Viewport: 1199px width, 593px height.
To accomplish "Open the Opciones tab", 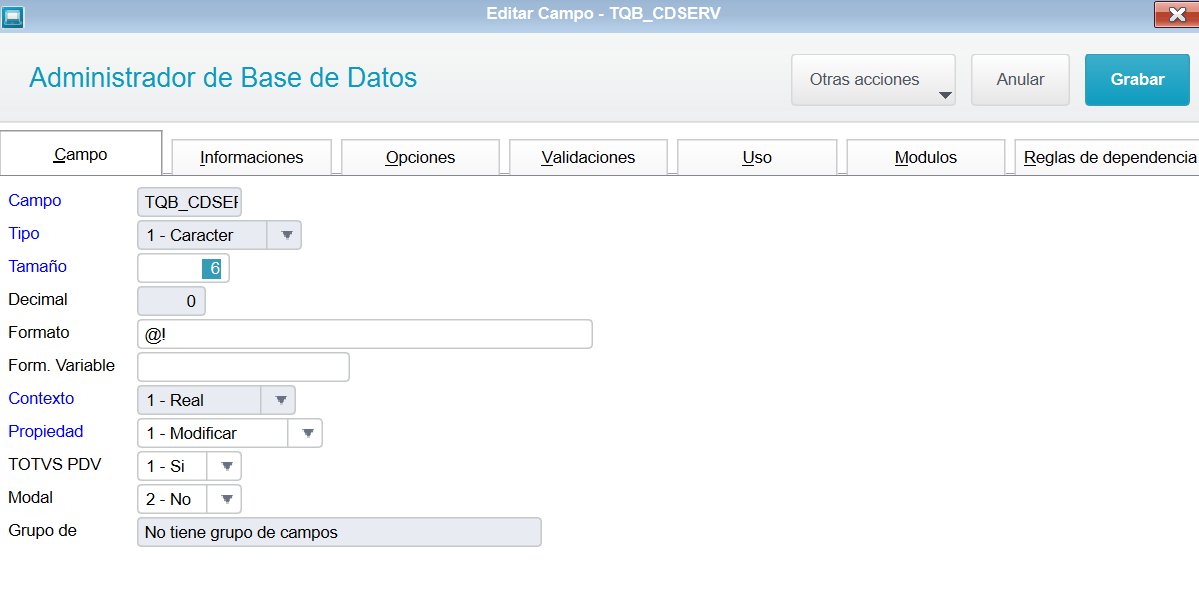I will [x=420, y=158].
